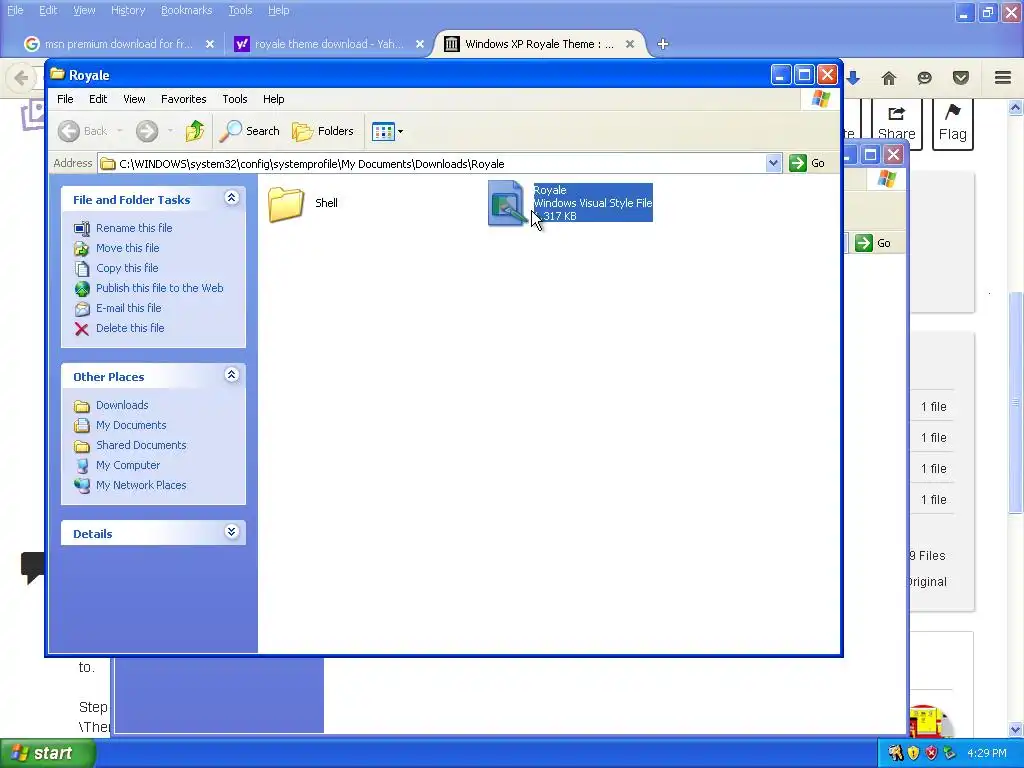Click Delete this file
The width and height of the screenshot is (1024, 768).
(x=130, y=328)
